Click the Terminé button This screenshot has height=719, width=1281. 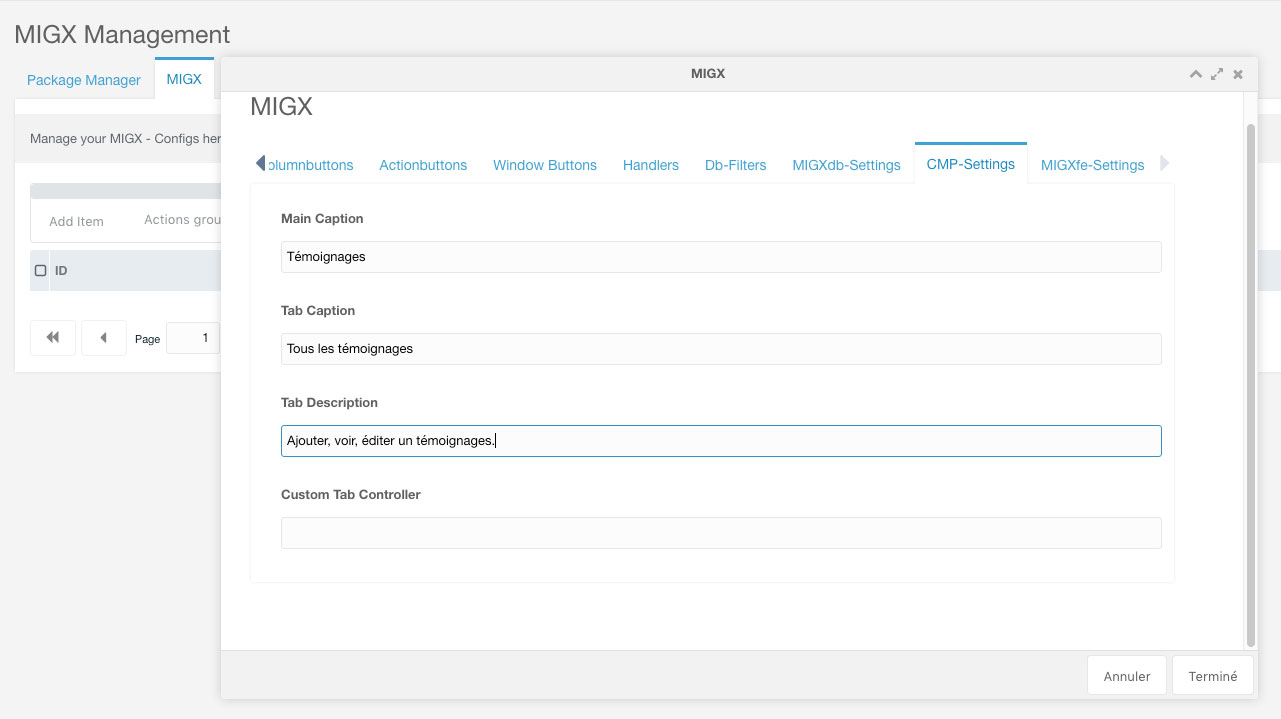[x=1213, y=676]
